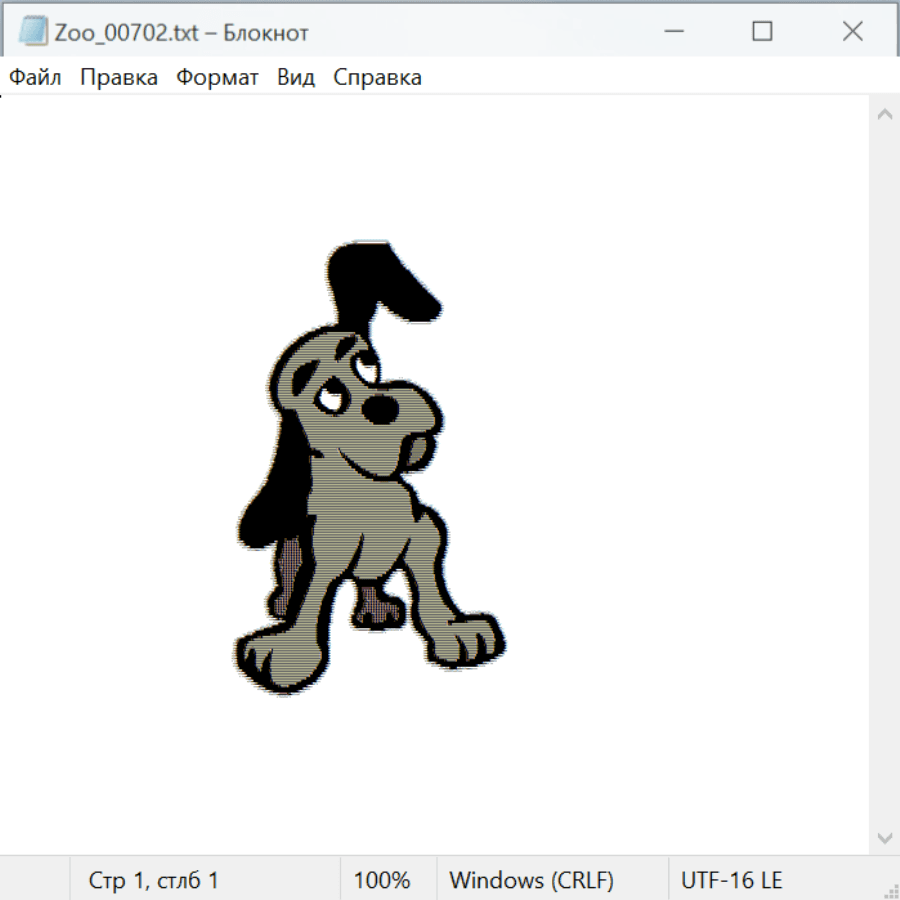Minimize the Notepad window
This screenshot has width=900, height=900.
click(x=671, y=32)
